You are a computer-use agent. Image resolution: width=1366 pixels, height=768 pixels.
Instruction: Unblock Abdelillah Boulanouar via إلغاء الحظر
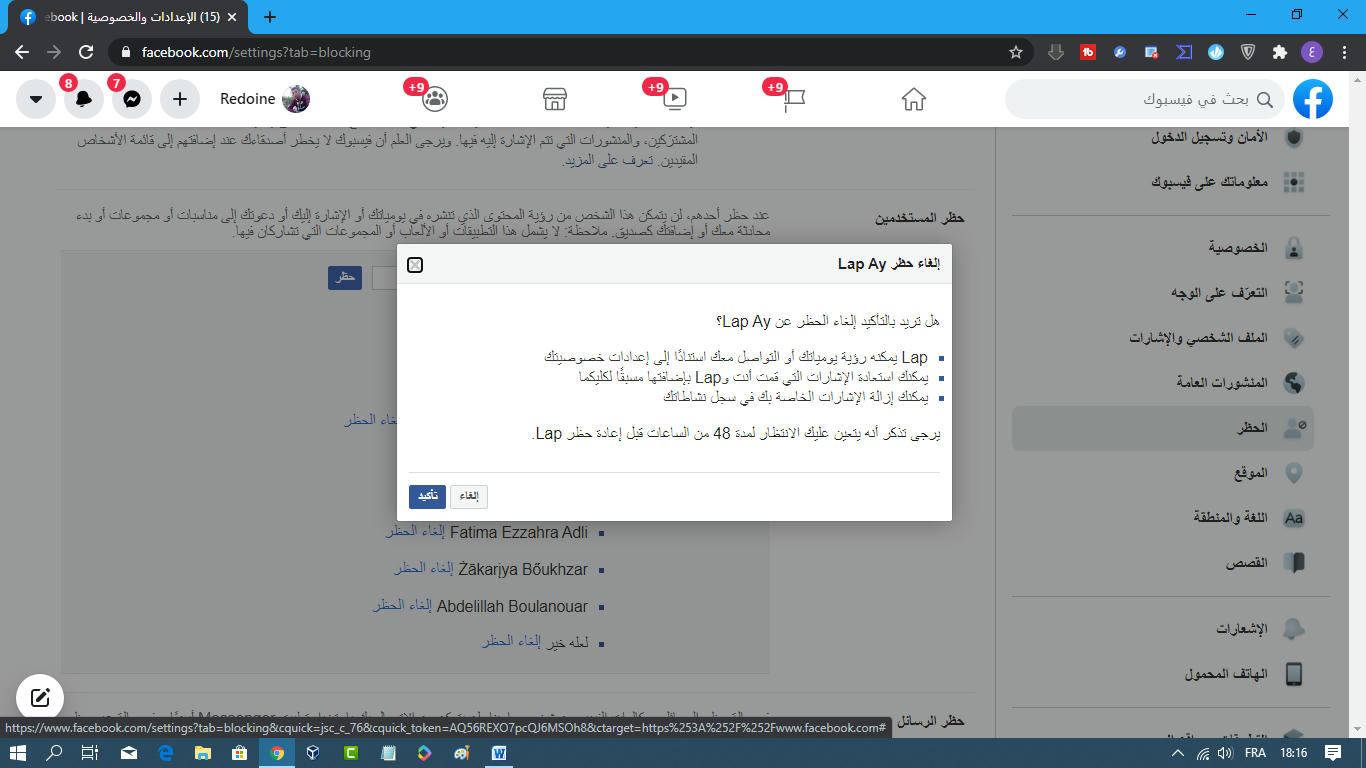[x=402, y=606]
